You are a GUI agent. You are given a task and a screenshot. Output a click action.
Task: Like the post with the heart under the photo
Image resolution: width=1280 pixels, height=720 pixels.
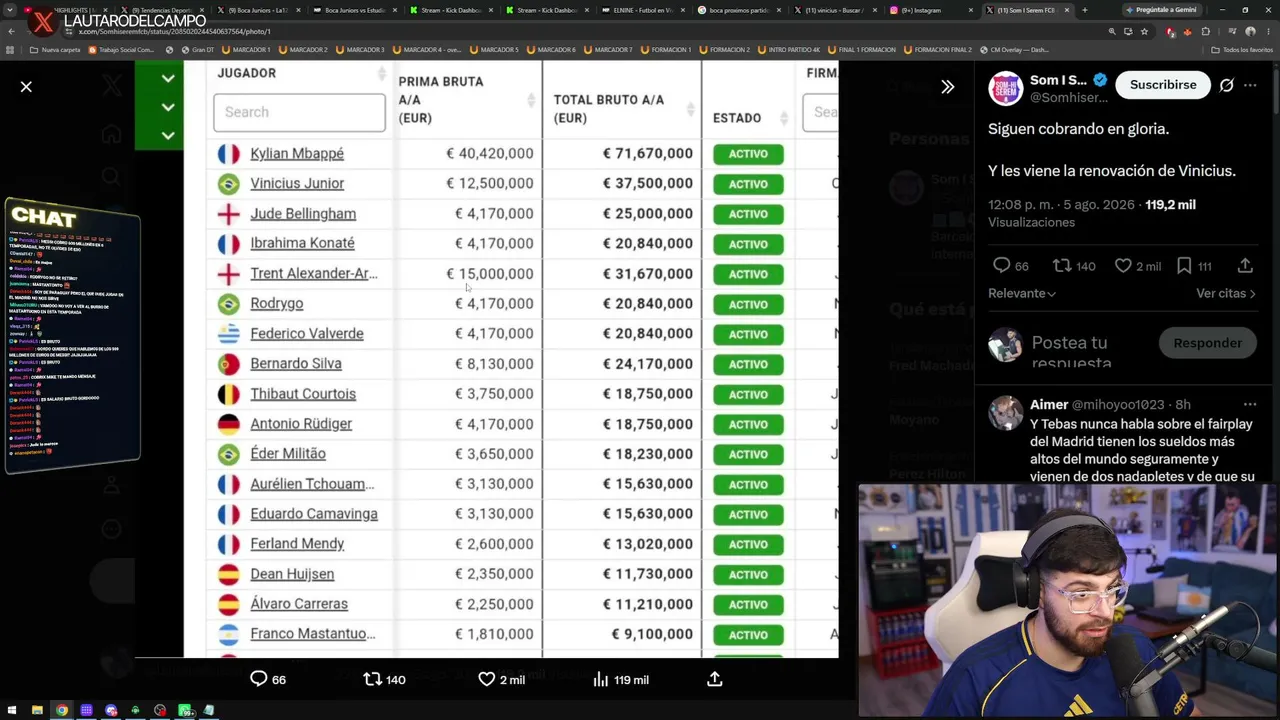click(x=486, y=679)
